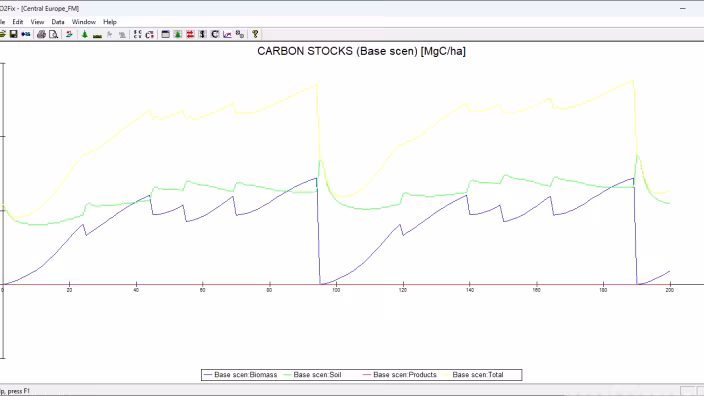Screen dimensions: 704x396
Task: Click the x-axis label 60
Action: 202,290
